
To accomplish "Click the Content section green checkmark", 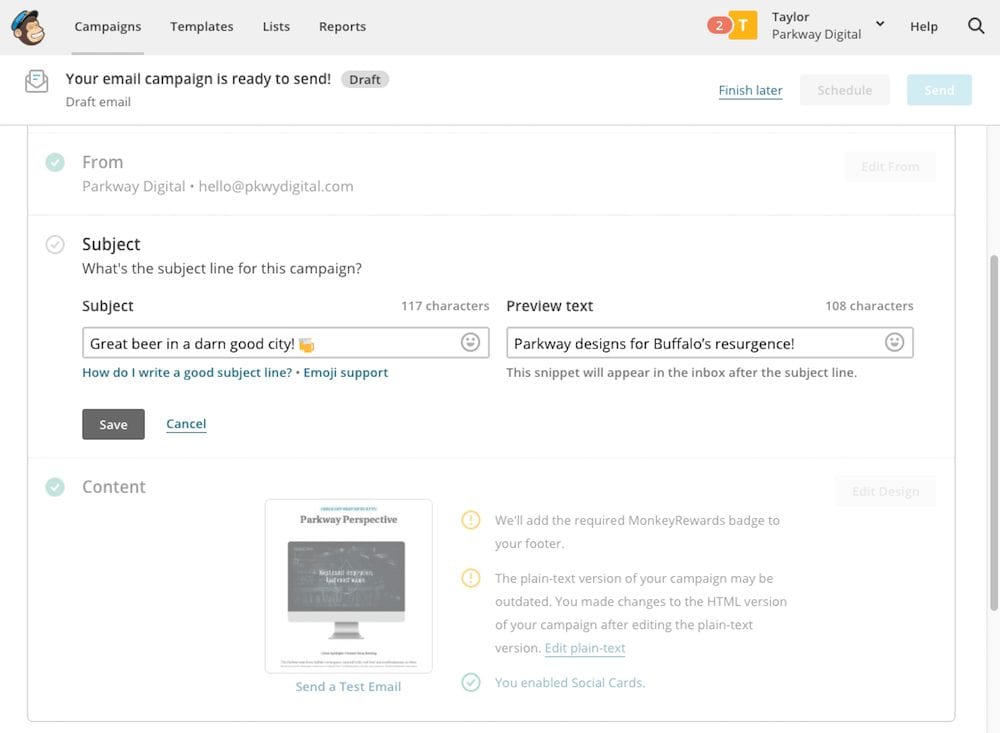I will coord(55,487).
